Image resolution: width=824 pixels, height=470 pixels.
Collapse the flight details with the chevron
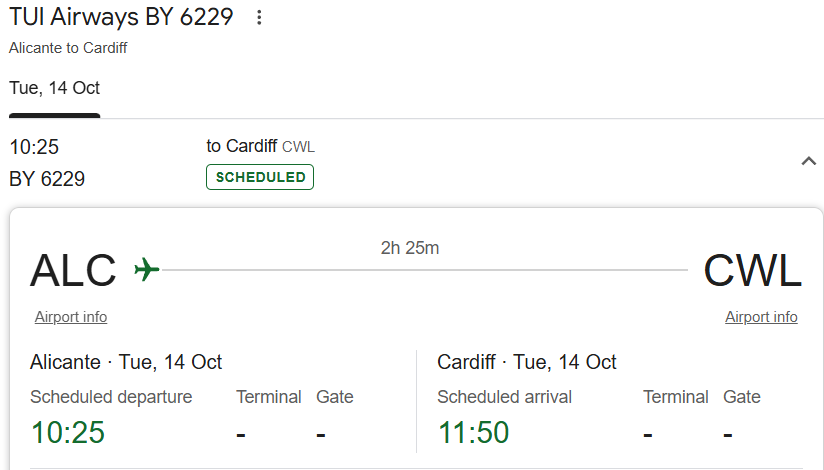[x=809, y=162]
